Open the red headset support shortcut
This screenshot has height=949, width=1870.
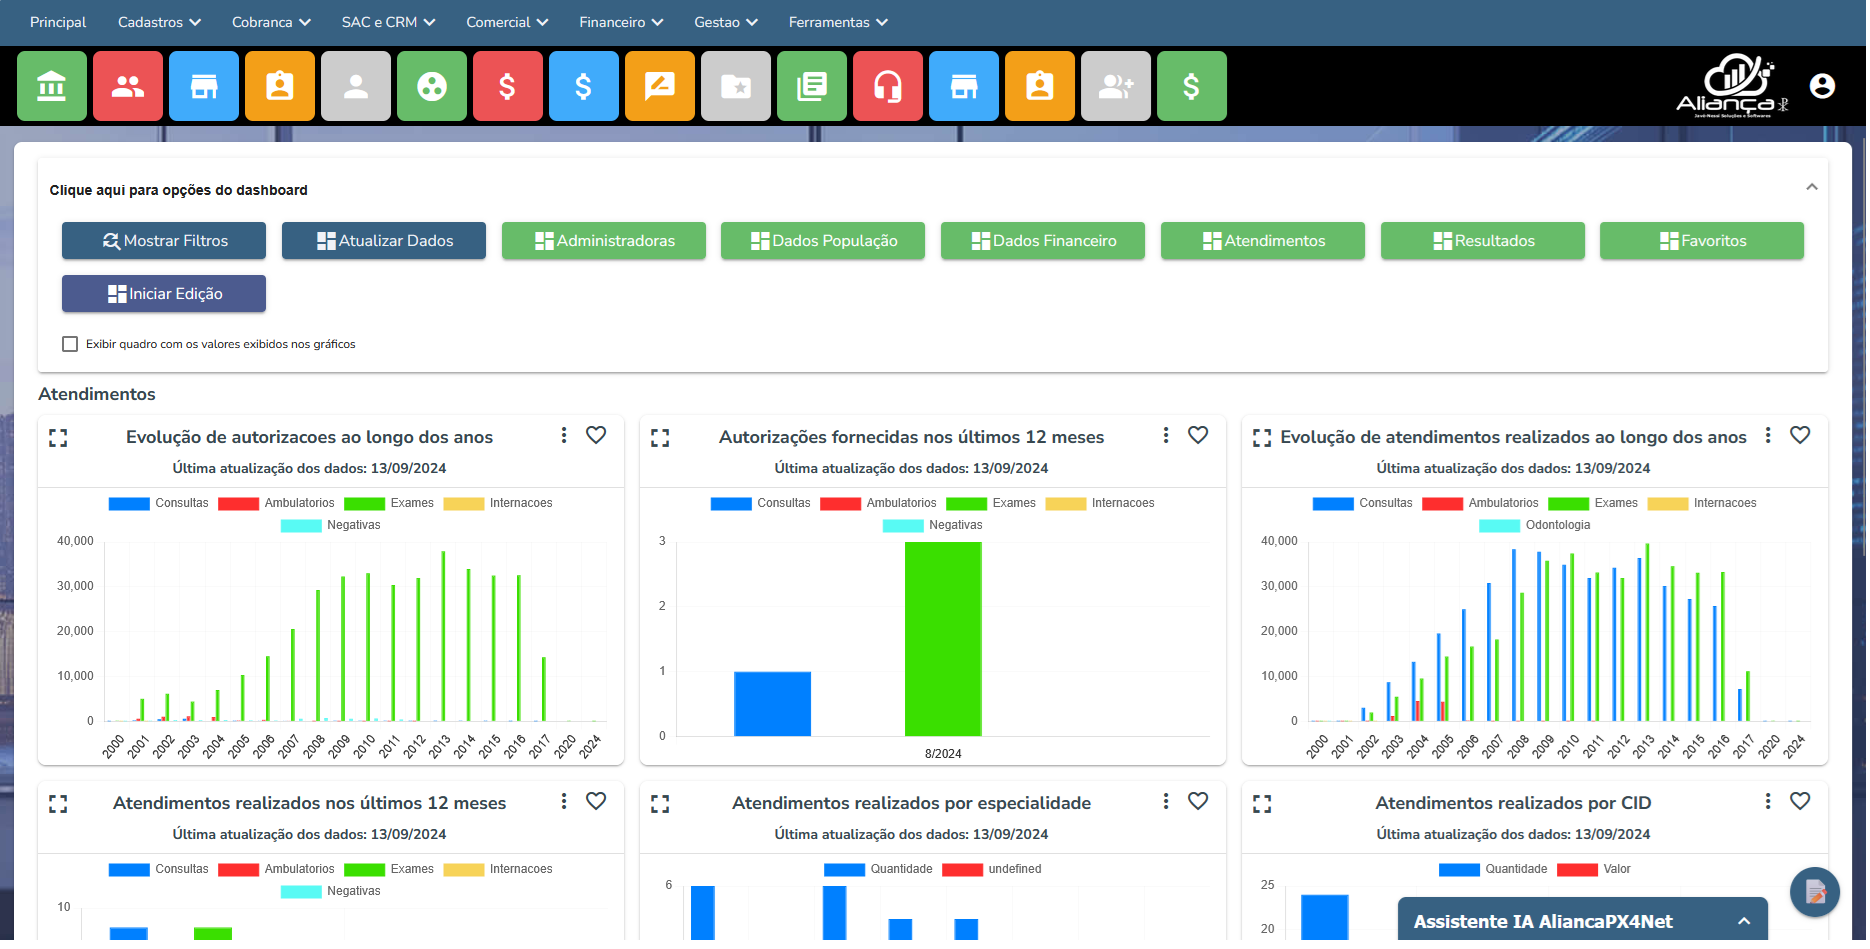(x=888, y=87)
